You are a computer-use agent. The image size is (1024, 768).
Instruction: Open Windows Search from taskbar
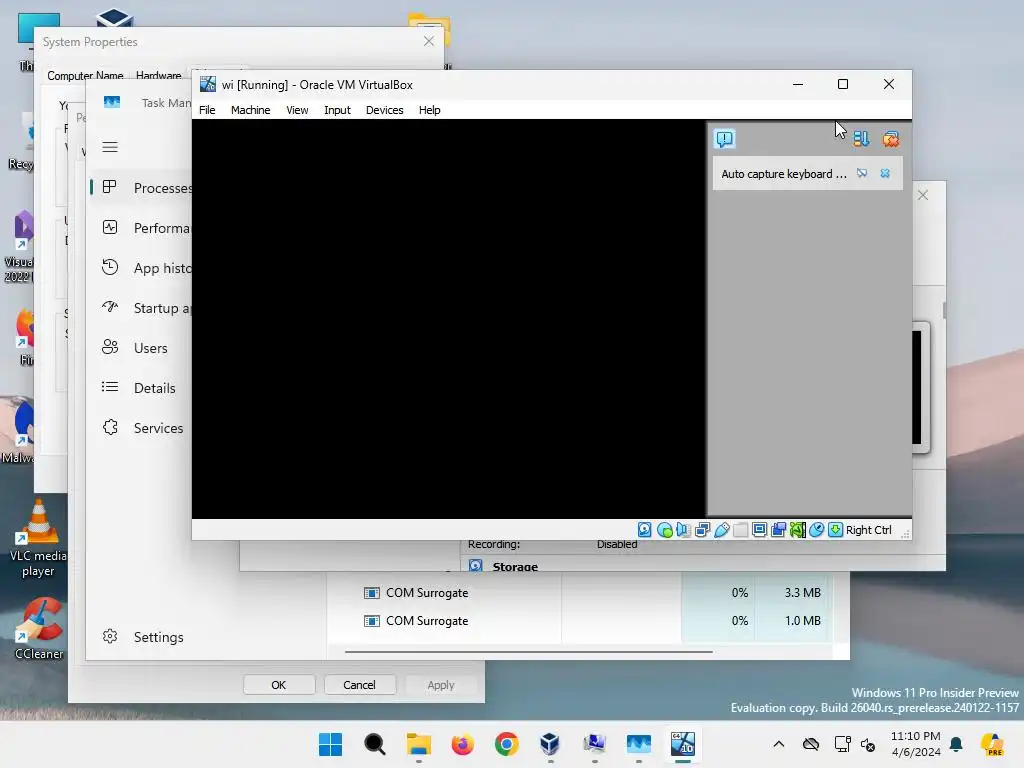tap(375, 744)
